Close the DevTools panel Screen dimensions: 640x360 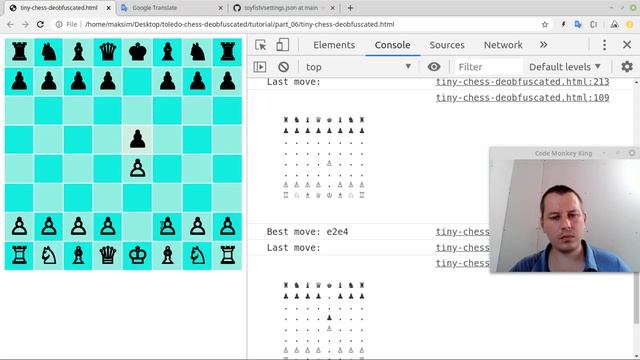click(x=627, y=45)
